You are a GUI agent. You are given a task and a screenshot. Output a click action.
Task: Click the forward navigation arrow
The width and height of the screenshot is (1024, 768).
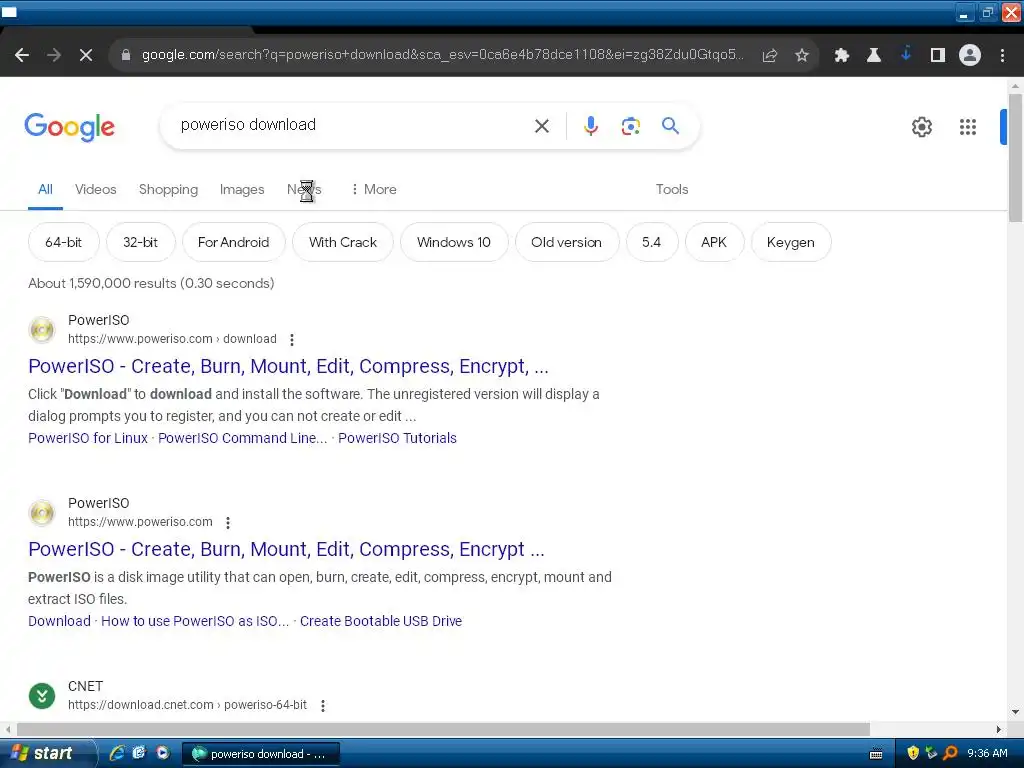click(x=54, y=56)
